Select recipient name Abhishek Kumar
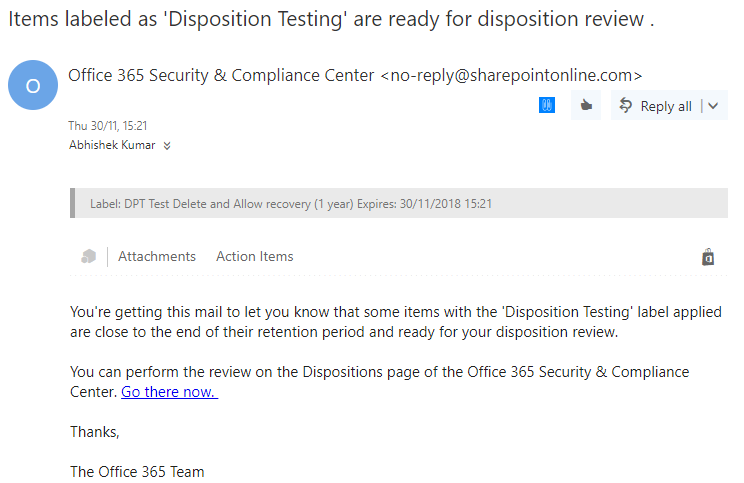This screenshot has height=483, width=744. coord(112,145)
